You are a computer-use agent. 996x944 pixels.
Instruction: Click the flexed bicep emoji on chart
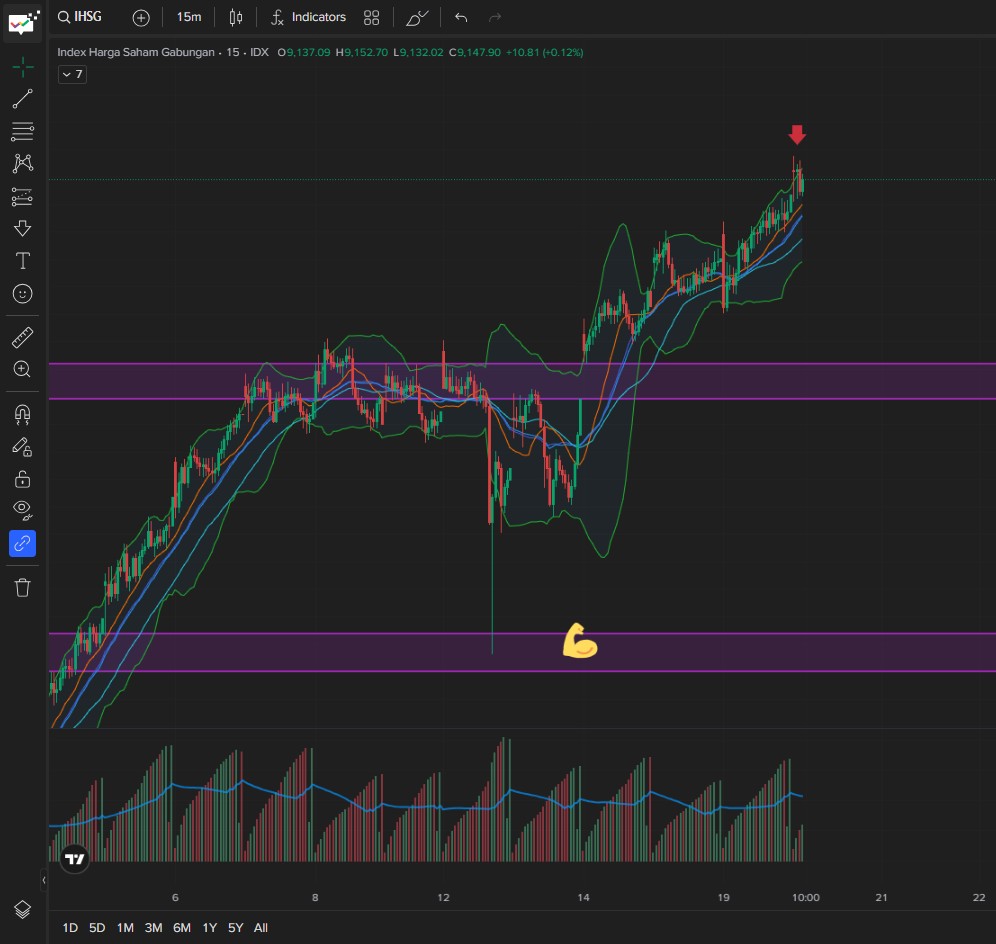tap(579, 641)
